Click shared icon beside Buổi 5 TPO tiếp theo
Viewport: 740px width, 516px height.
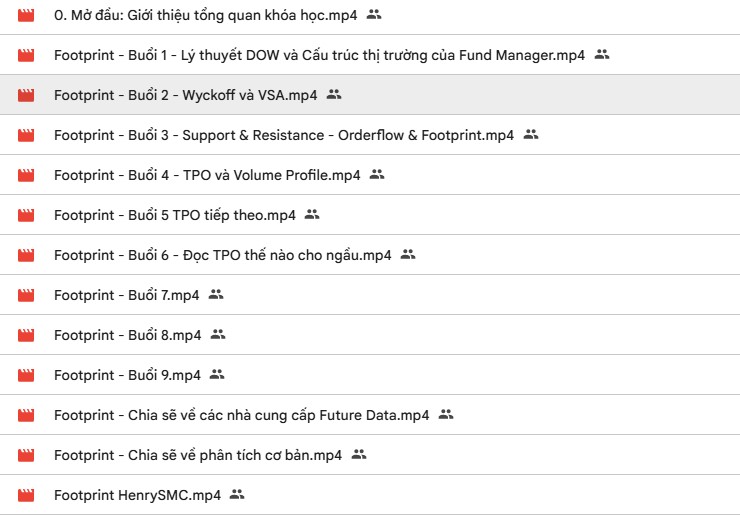[312, 215]
